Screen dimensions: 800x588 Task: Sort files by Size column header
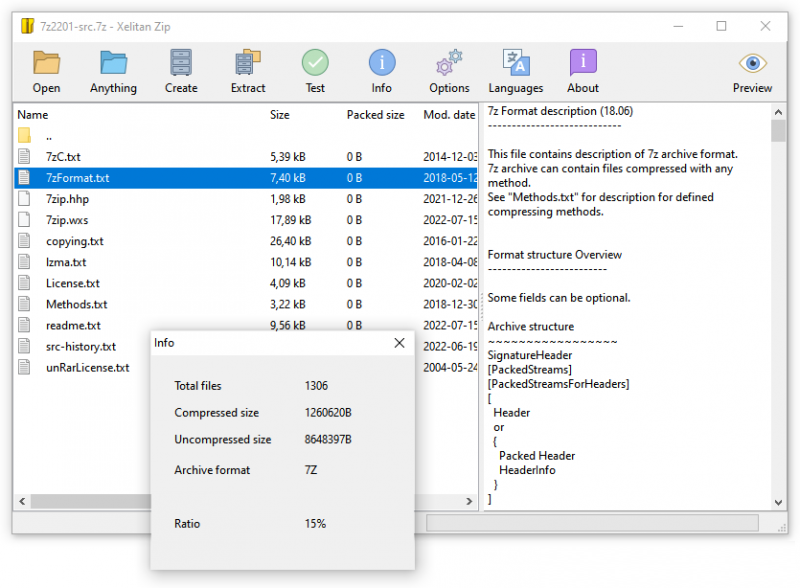(x=280, y=115)
